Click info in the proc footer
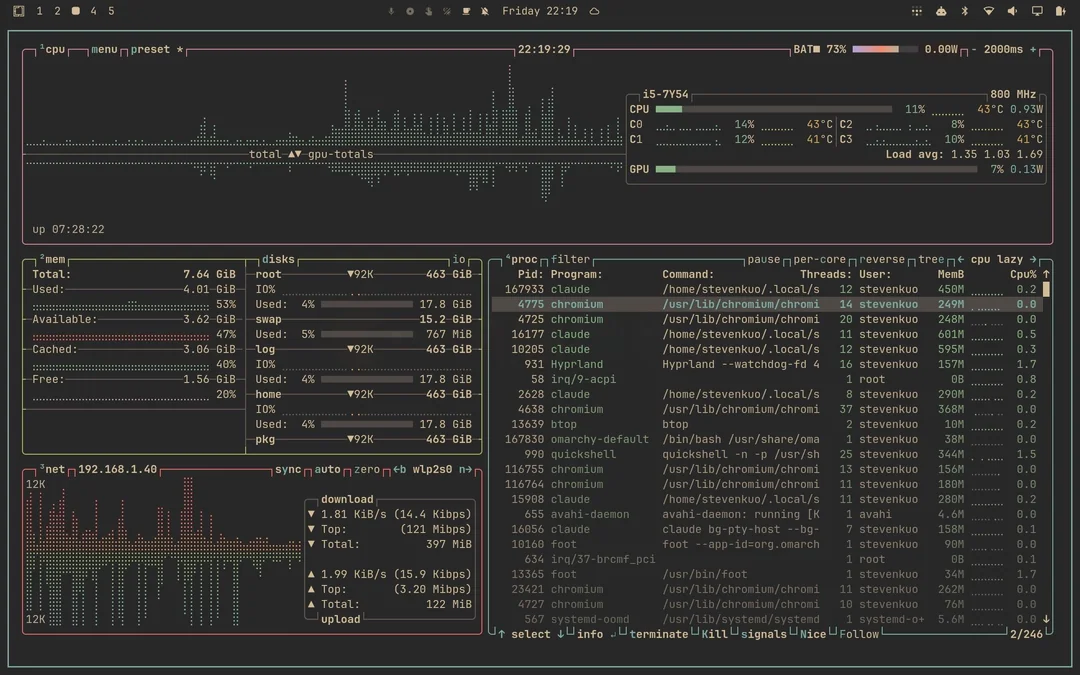The height and width of the screenshot is (675, 1080). point(590,634)
